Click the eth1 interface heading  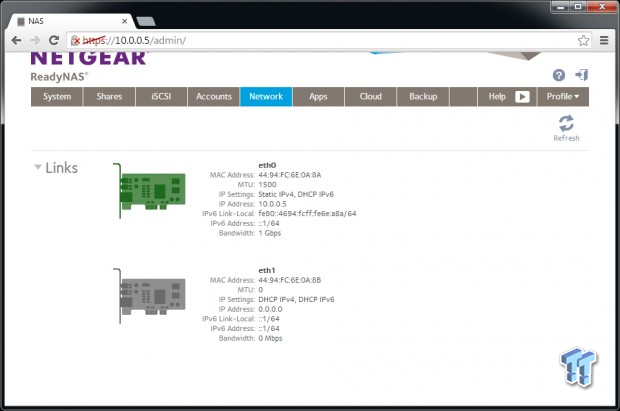[x=267, y=271]
